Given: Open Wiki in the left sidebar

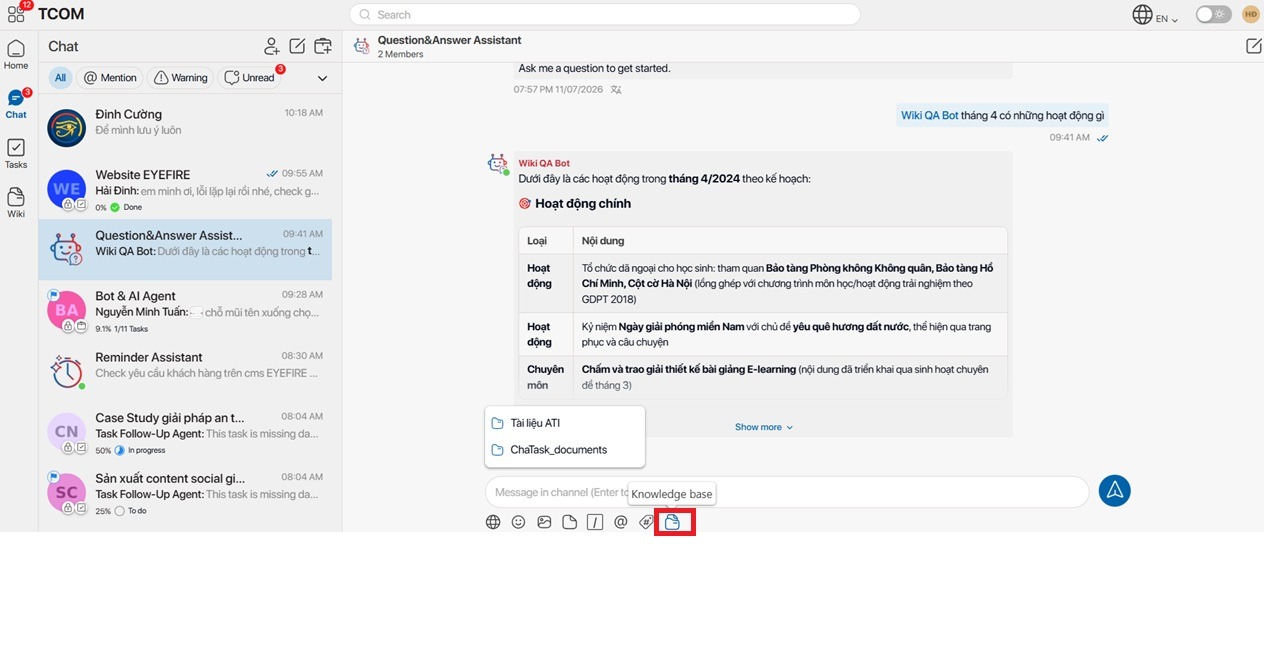Looking at the screenshot, I should tap(16, 203).
